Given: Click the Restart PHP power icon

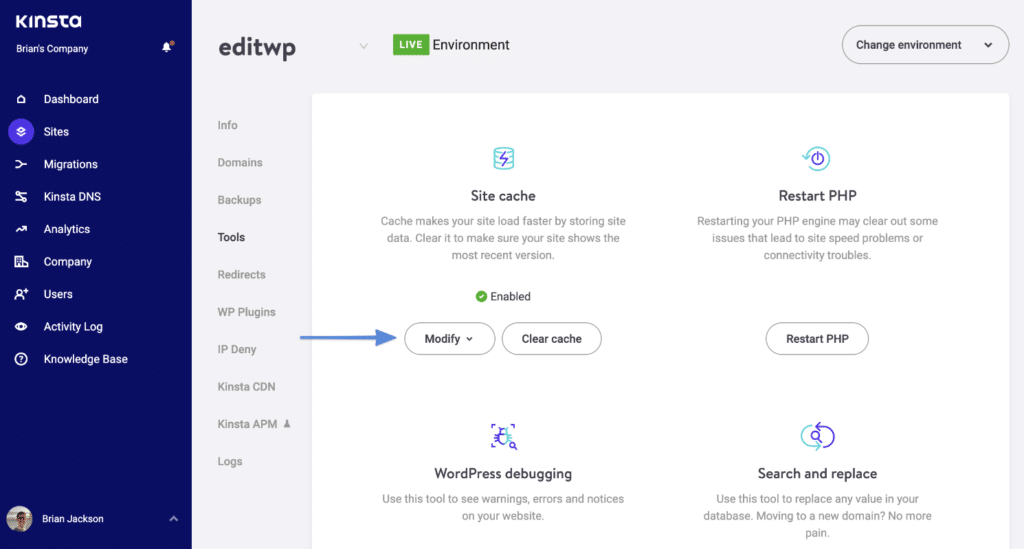Looking at the screenshot, I should click(x=816, y=158).
